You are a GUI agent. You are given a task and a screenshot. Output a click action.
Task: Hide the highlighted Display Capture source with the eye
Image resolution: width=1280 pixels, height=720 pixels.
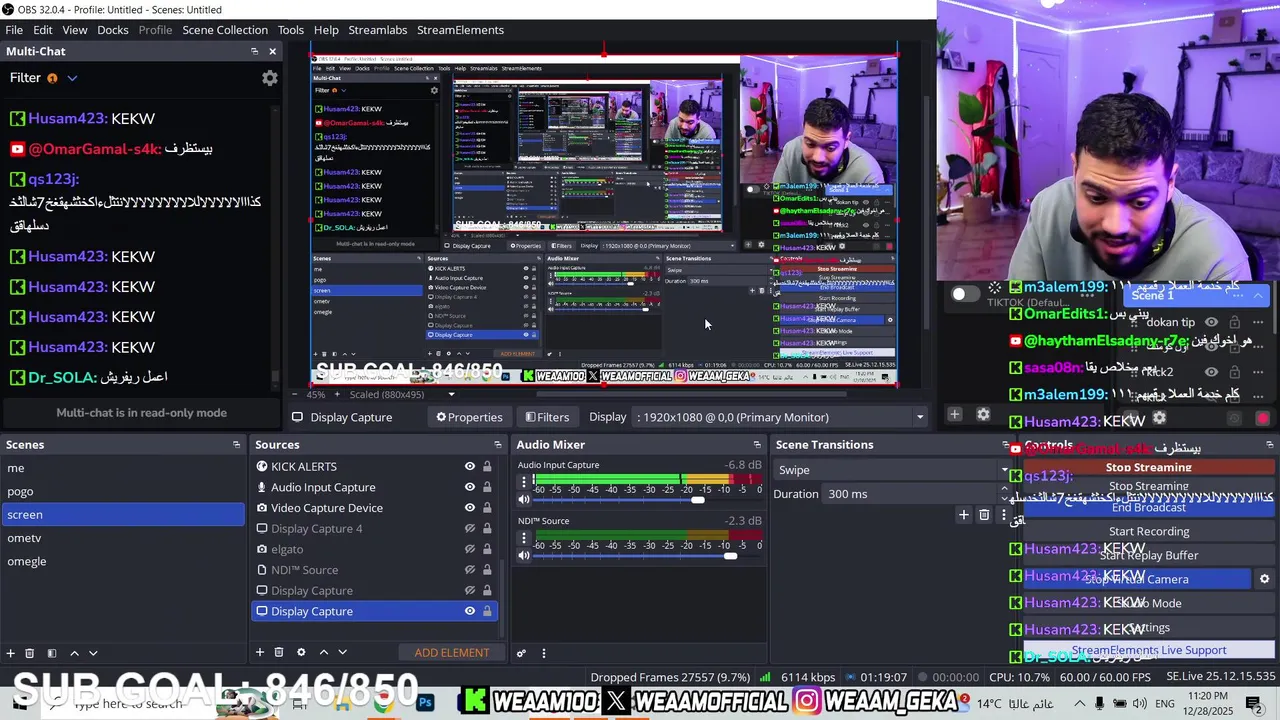coord(470,611)
